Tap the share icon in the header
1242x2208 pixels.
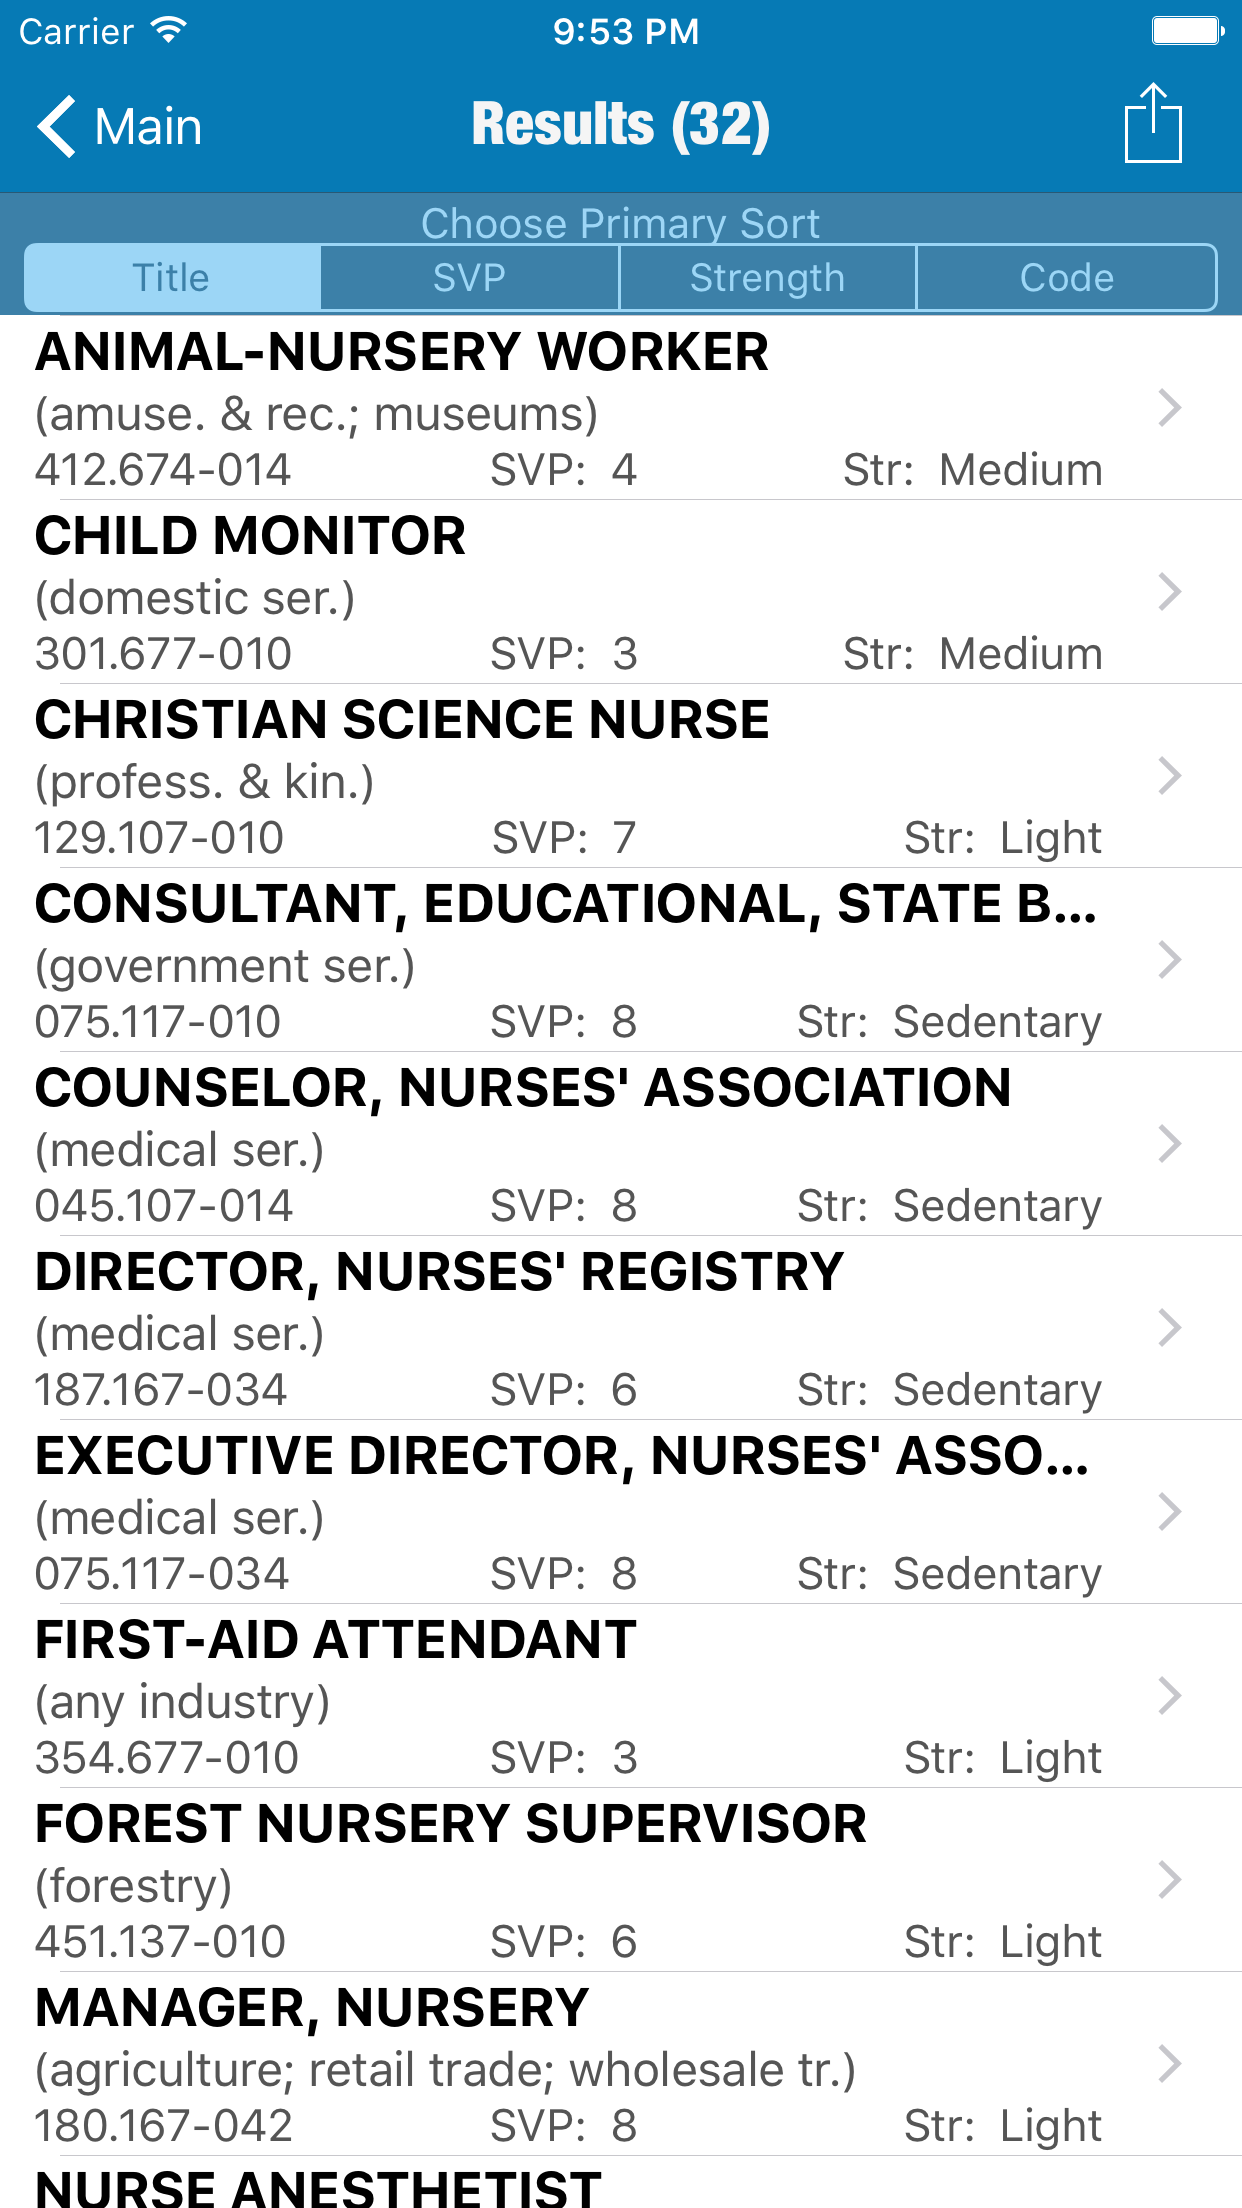(1153, 124)
